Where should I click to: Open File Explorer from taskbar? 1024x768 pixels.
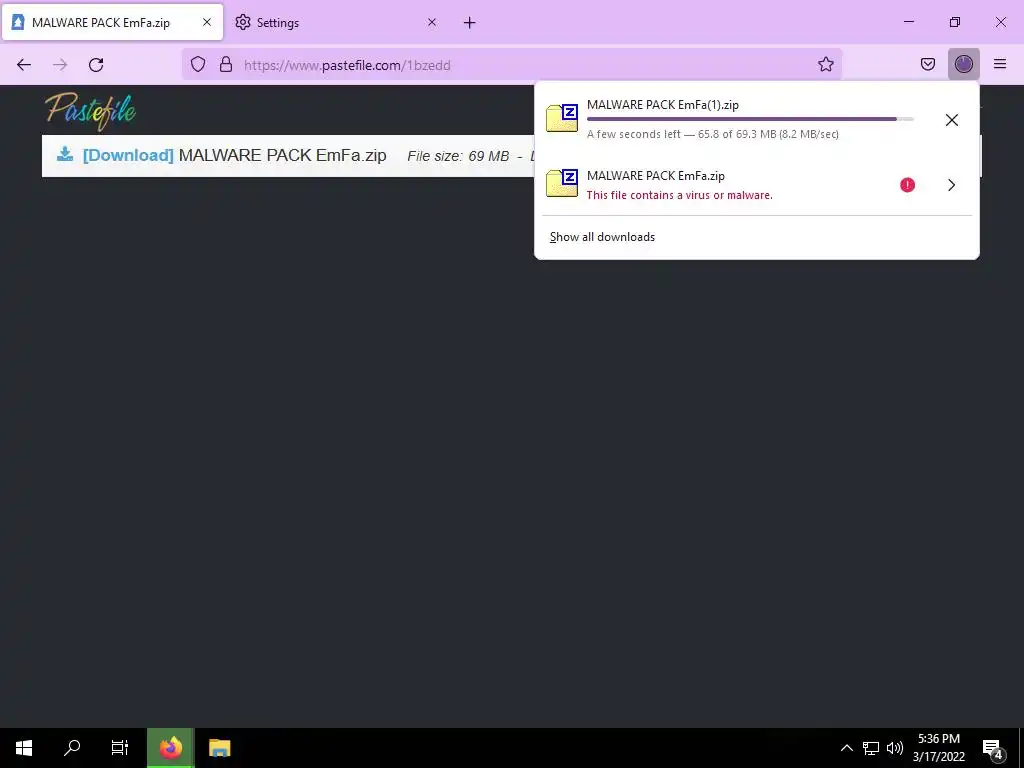219,748
